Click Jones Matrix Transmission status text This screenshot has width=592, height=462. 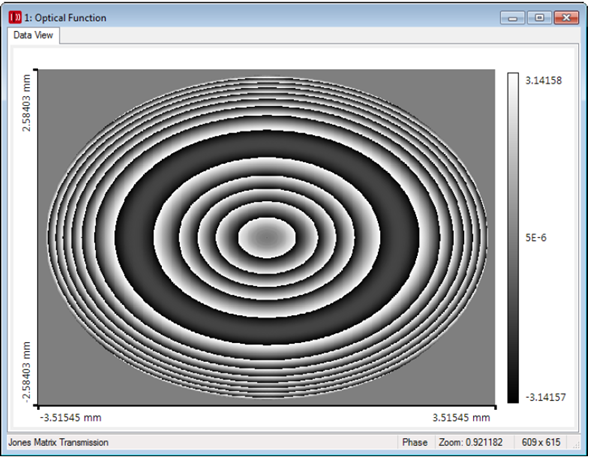[x=59, y=442]
